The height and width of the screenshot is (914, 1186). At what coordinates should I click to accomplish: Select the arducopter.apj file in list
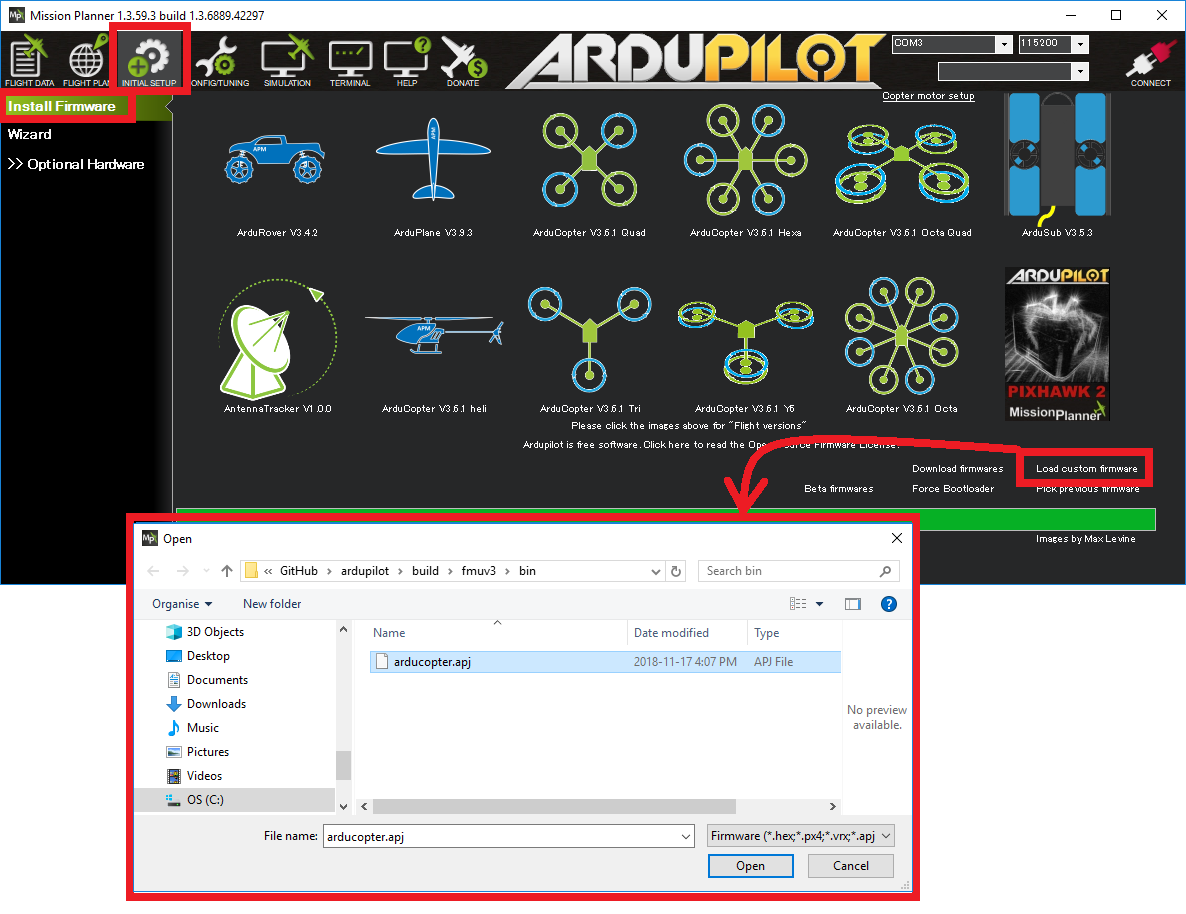432,662
